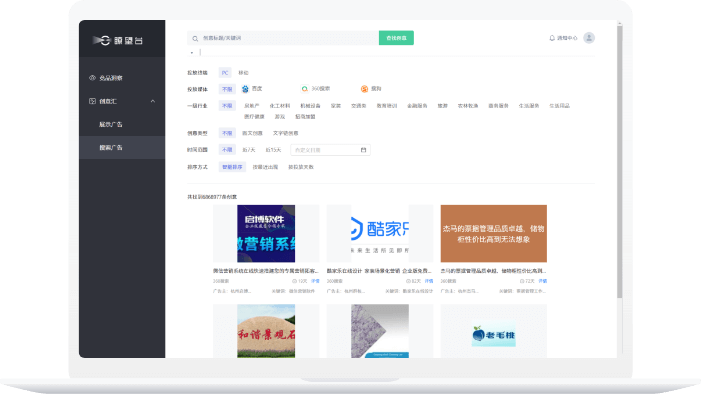
Task: Open the custom date input field
Action: point(330,150)
